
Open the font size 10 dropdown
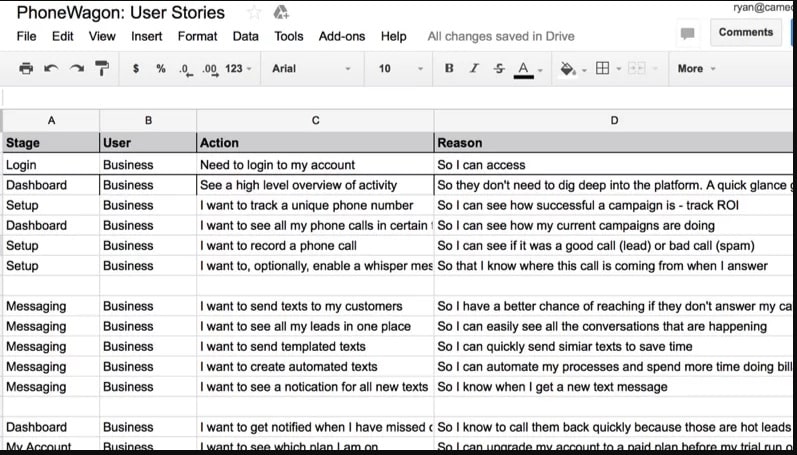[401, 69]
